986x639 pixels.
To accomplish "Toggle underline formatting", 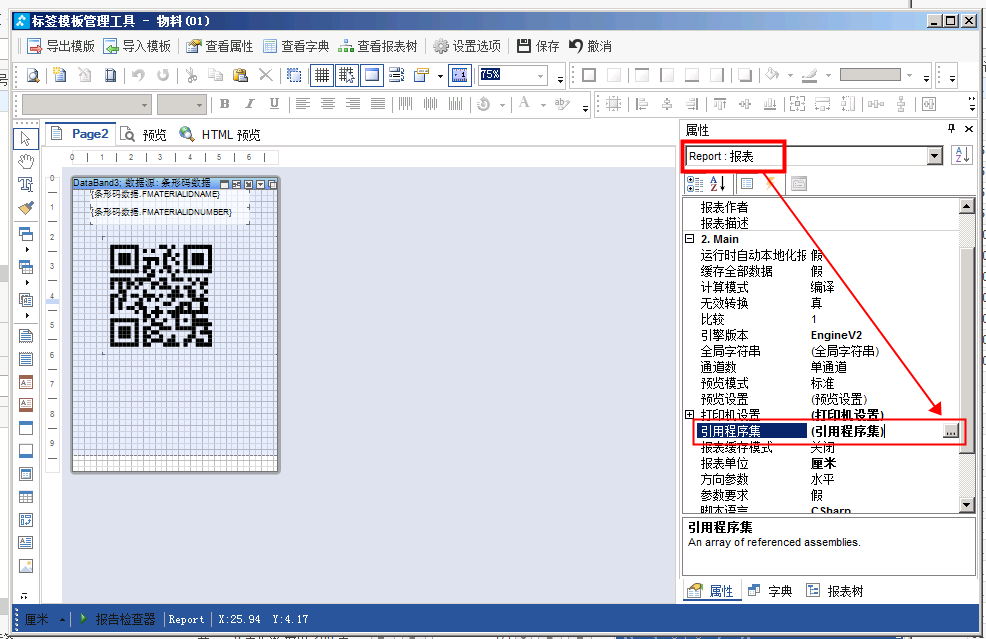I will point(274,104).
